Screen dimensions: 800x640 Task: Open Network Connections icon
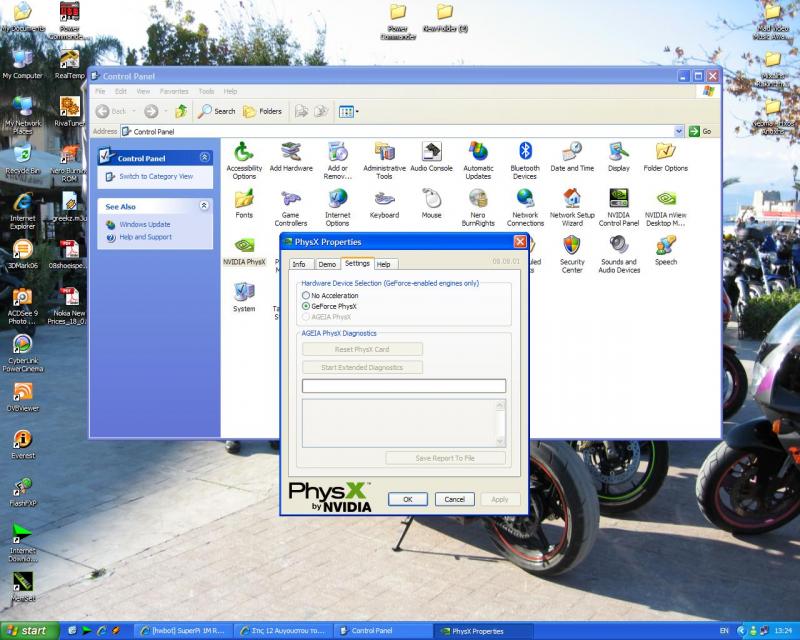[525, 207]
